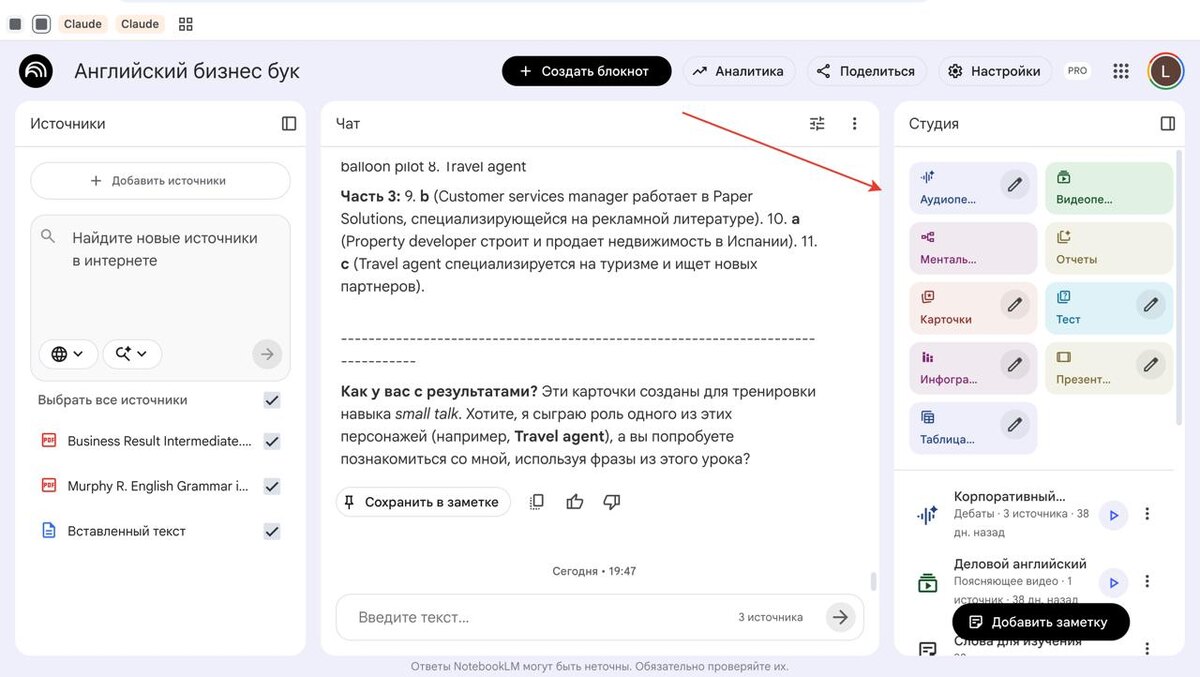Click Сохранить в заметке button
The height and width of the screenshot is (677, 1200).
click(x=423, y=502)
